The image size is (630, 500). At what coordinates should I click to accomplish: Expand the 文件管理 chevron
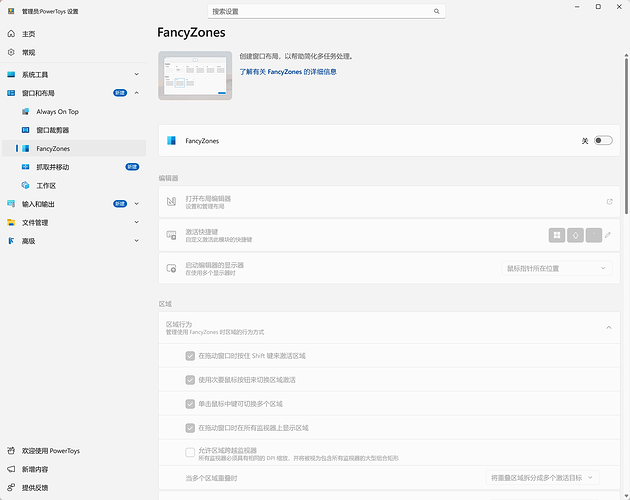click(137, 222)
